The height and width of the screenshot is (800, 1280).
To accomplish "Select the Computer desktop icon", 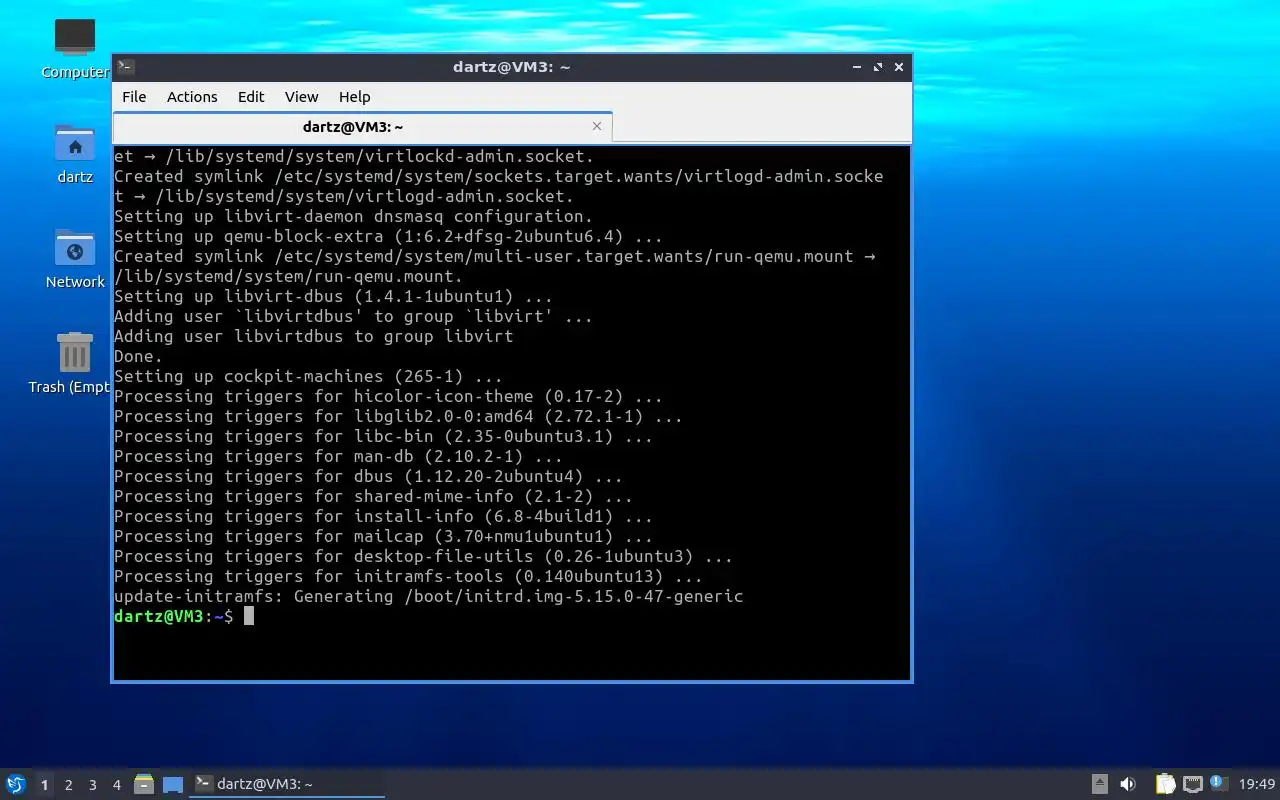I will coord(75,49).
